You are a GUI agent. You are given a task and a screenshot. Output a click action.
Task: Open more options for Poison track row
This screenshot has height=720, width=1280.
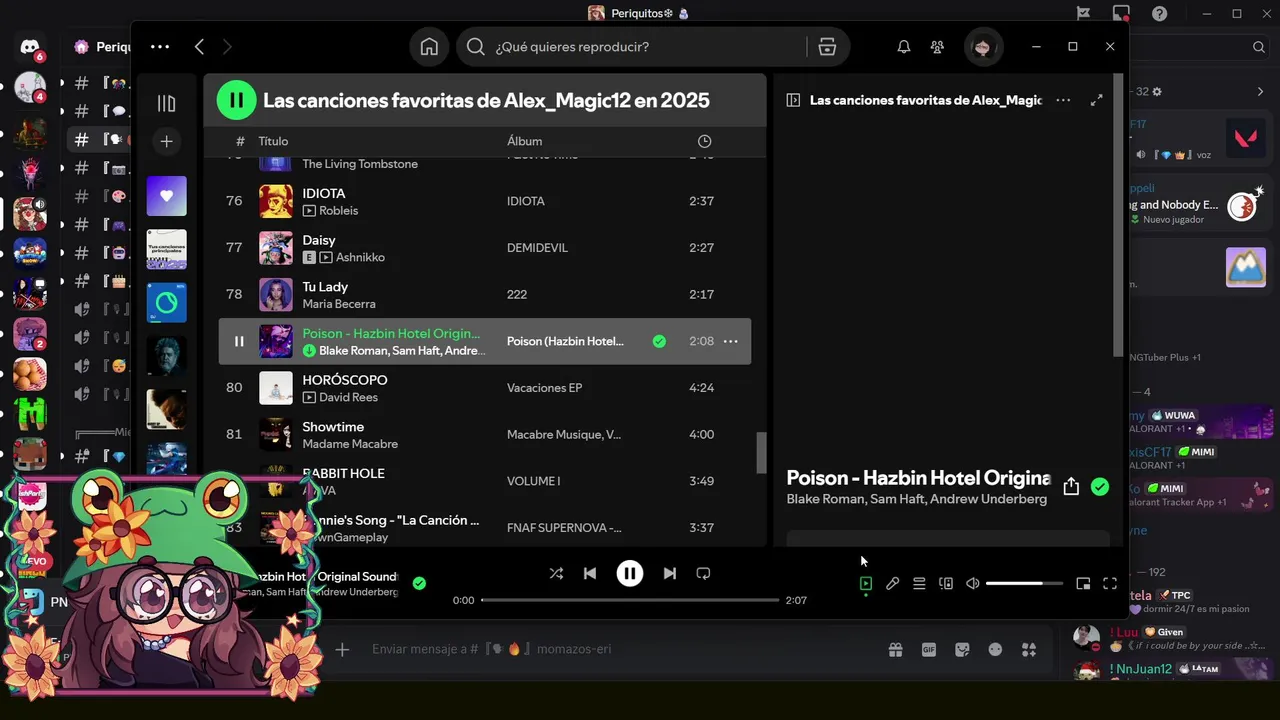click(x=731, y=341)
